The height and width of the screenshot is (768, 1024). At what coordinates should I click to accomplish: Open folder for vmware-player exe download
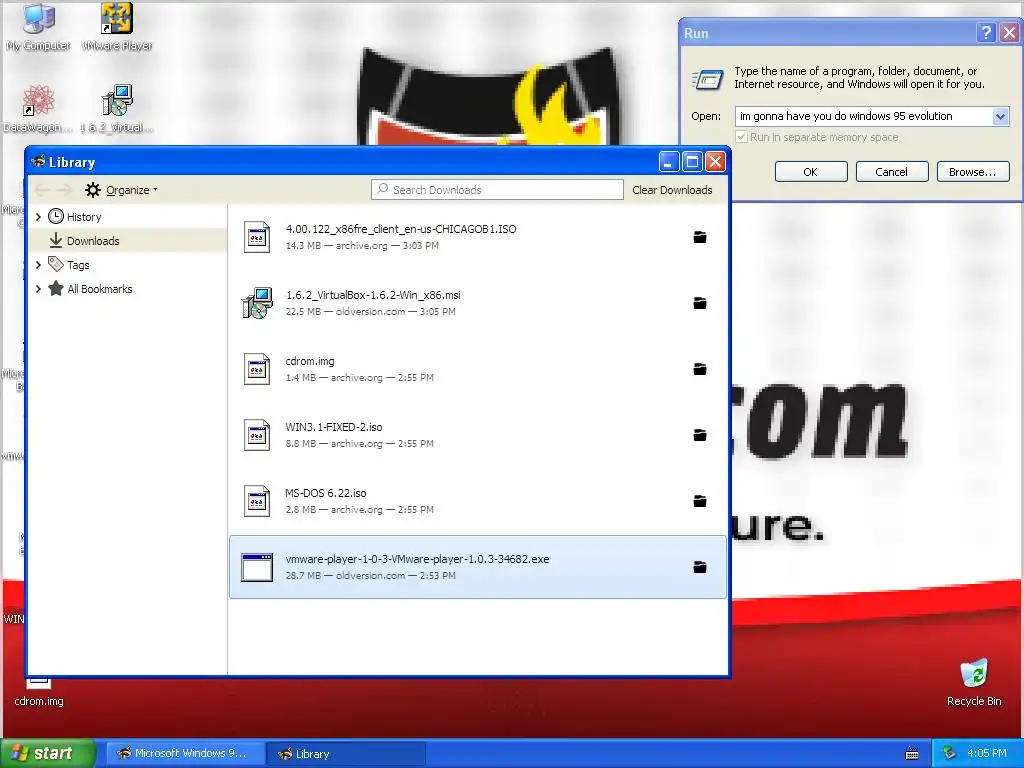click(x=699, y=567)
